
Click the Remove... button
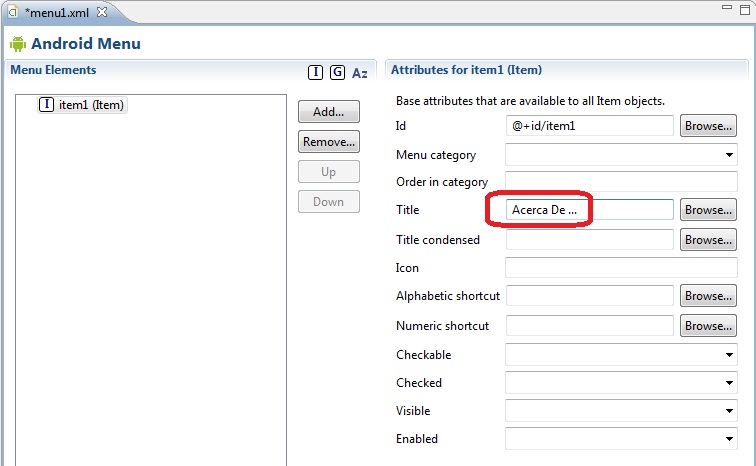click(329, 142)
